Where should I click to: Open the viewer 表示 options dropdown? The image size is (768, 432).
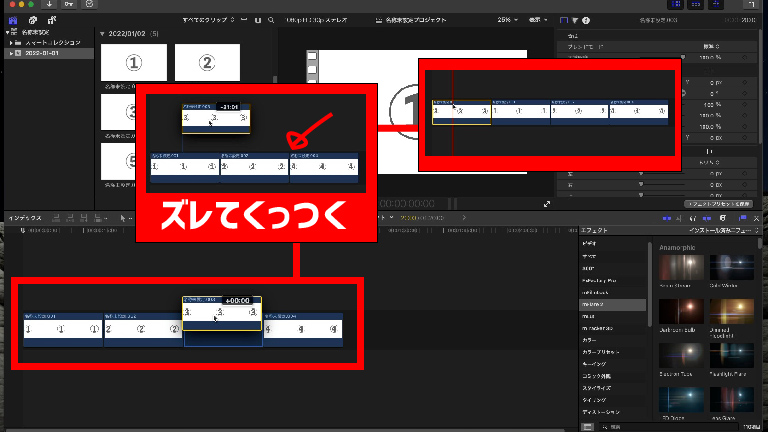[538, 20]
